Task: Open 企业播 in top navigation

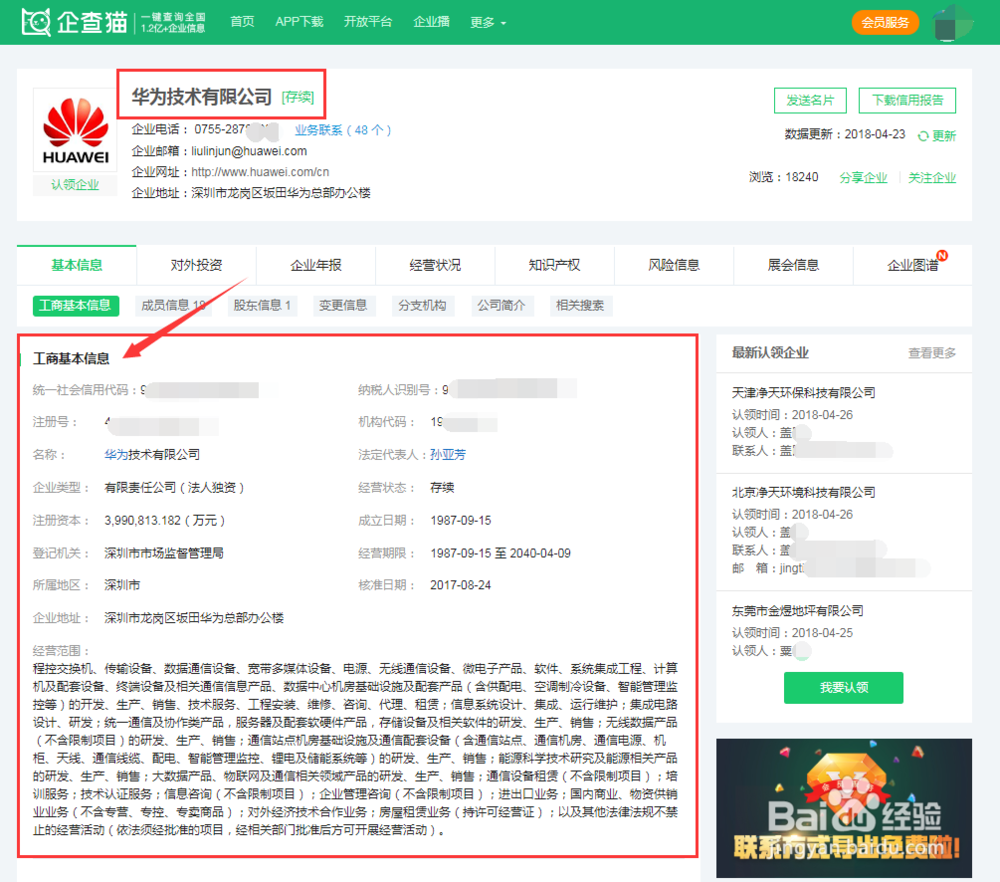Action: click(x=431, y=22)
